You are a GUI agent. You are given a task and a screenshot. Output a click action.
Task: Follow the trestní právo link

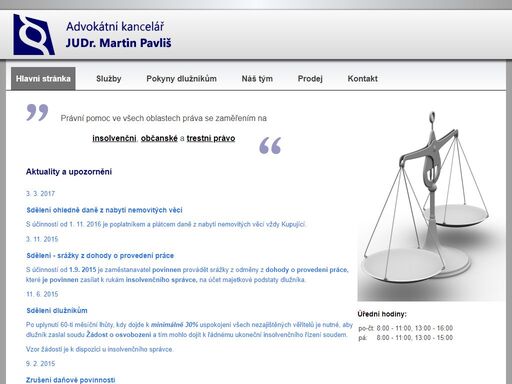click(211, 138)
